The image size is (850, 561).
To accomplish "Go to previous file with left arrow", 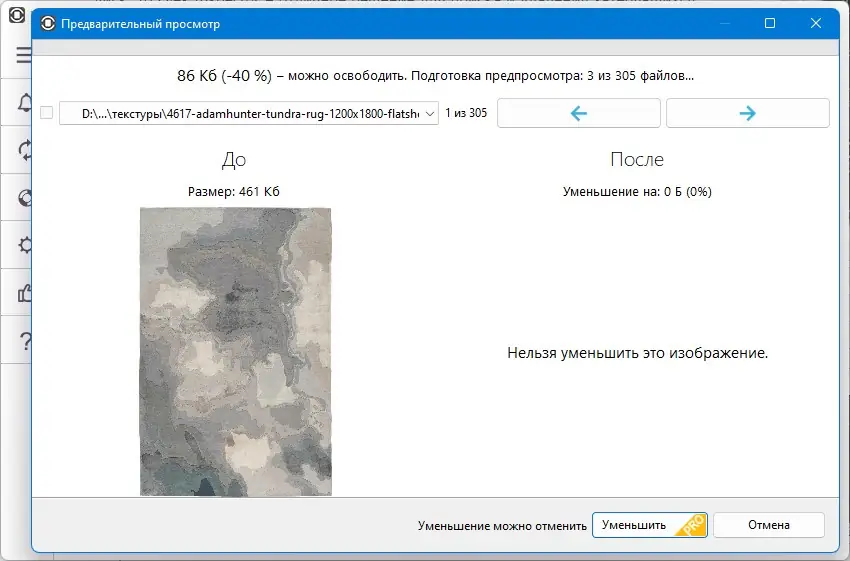I will pyautogui.click(x=578, y=113).
